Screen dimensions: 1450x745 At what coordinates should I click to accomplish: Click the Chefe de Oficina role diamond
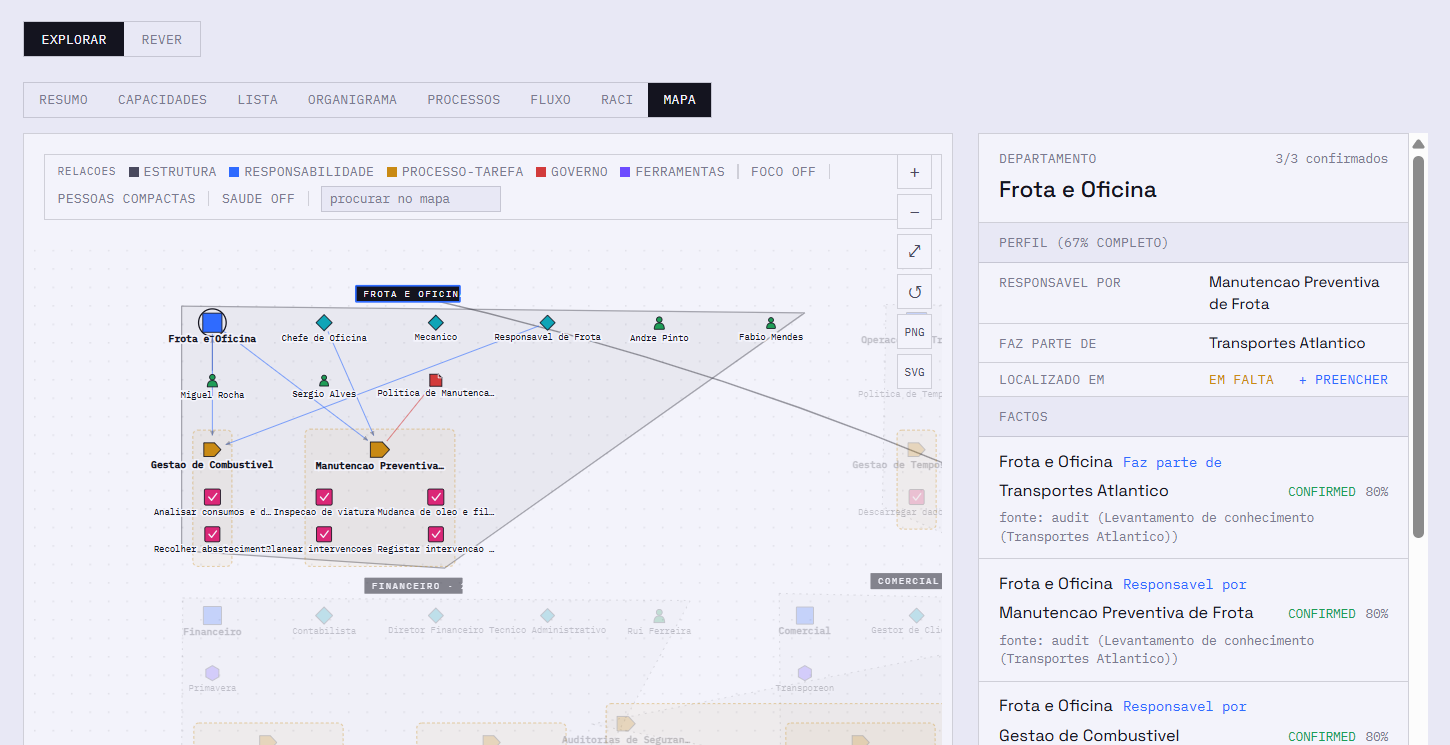point(324,322)
